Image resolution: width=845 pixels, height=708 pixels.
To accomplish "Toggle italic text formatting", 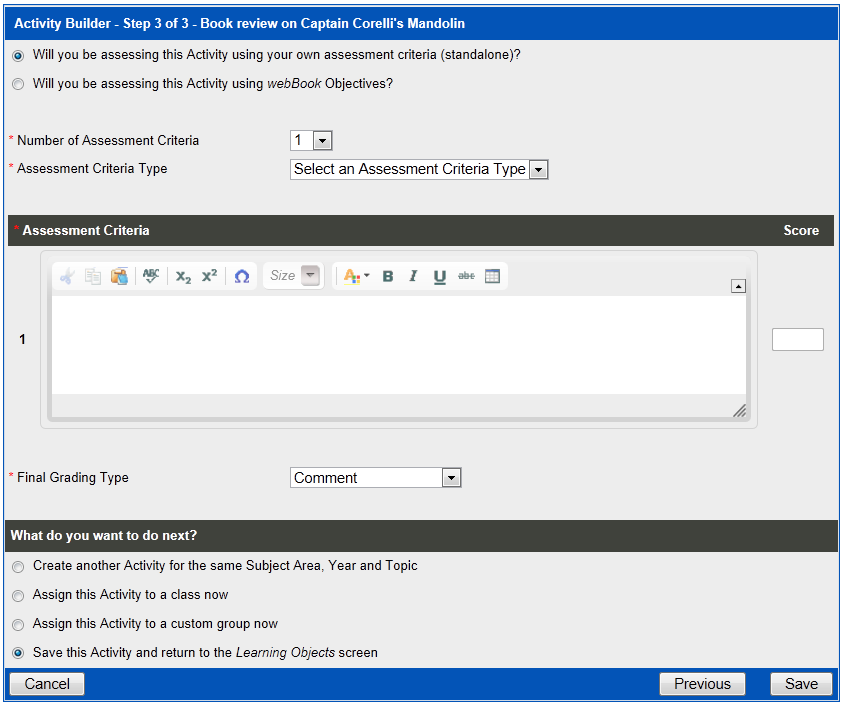I will point(413,277).
